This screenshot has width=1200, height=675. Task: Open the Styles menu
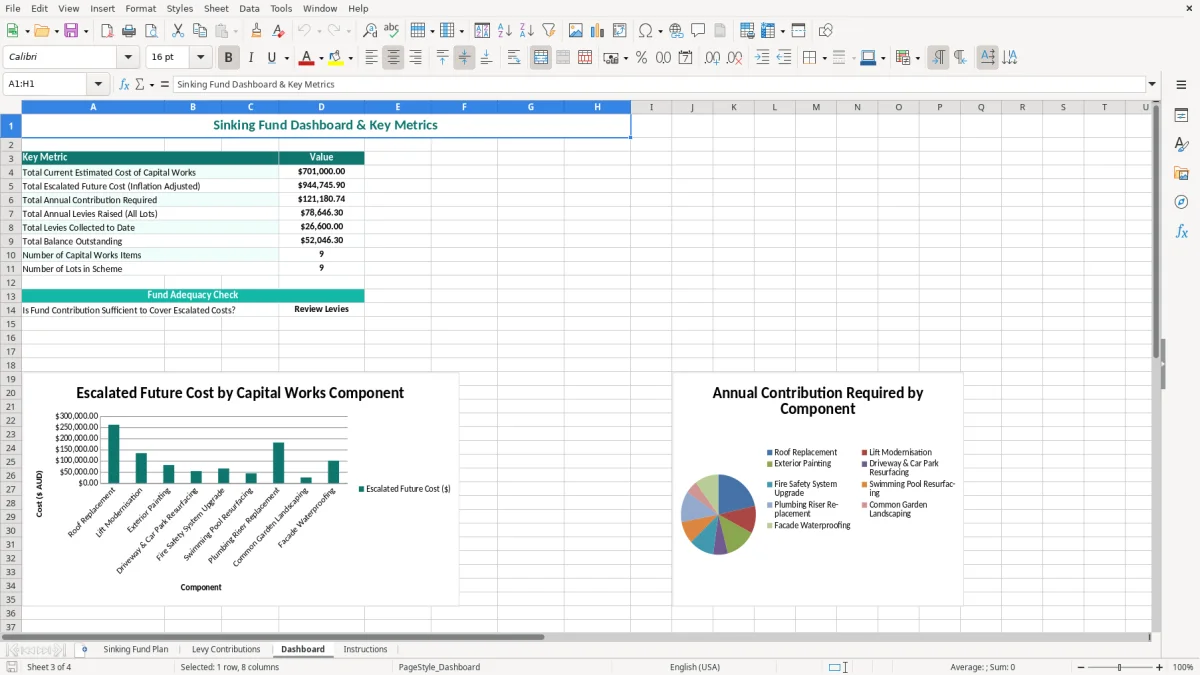coord(180,8)
